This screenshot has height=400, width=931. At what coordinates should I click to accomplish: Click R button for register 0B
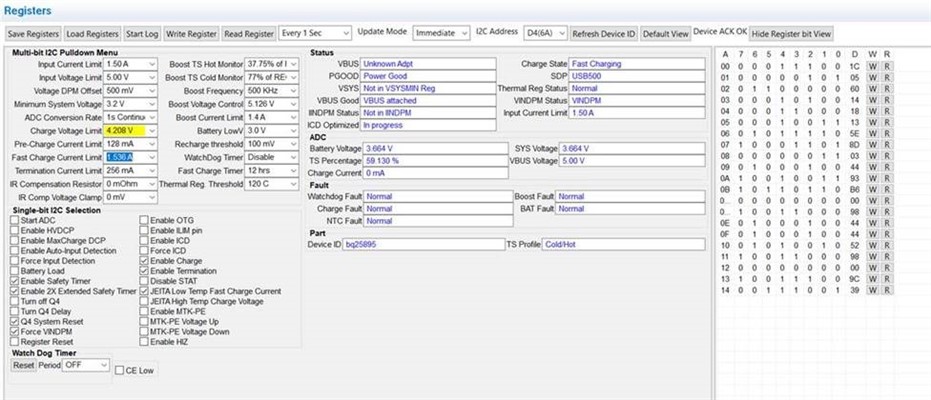(886, 189)
